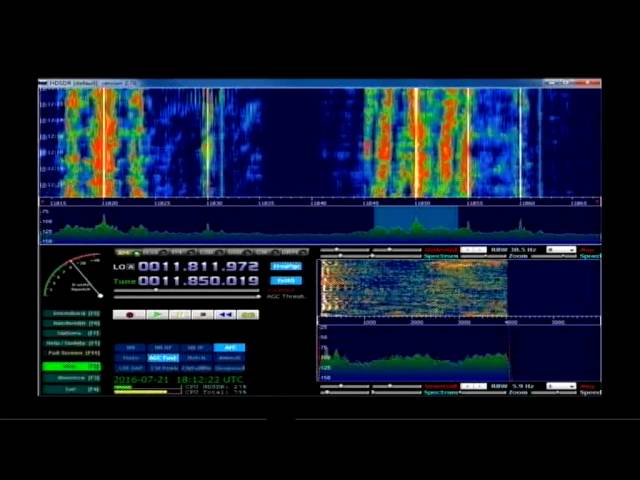The image size is (640, 480).
Task: Select the ECSS demodulation mode tab
Action: click(x=156, y=252)
